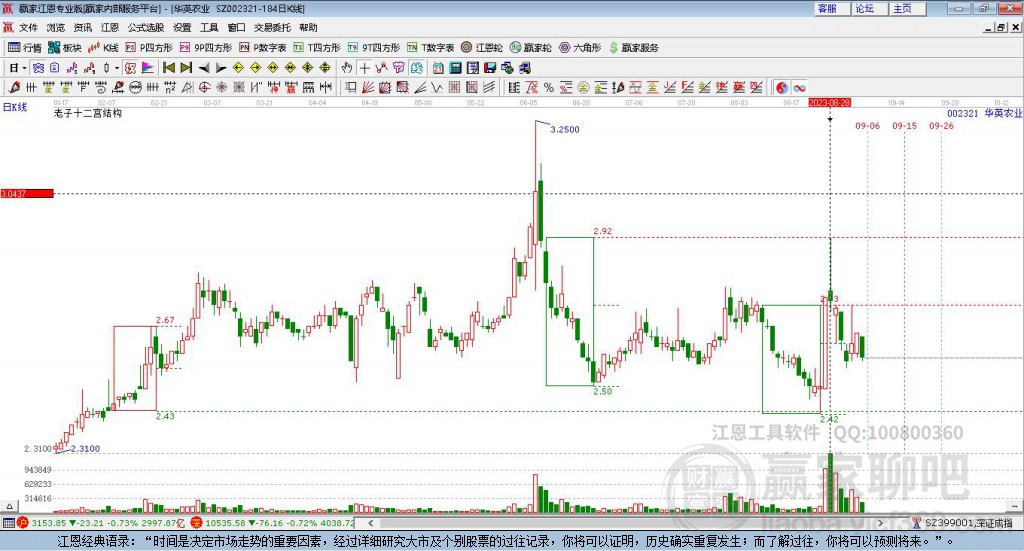Click the 09-06 forecast date label
The width and height of the screenshot is (1024, 551).
tap(867, 125)
